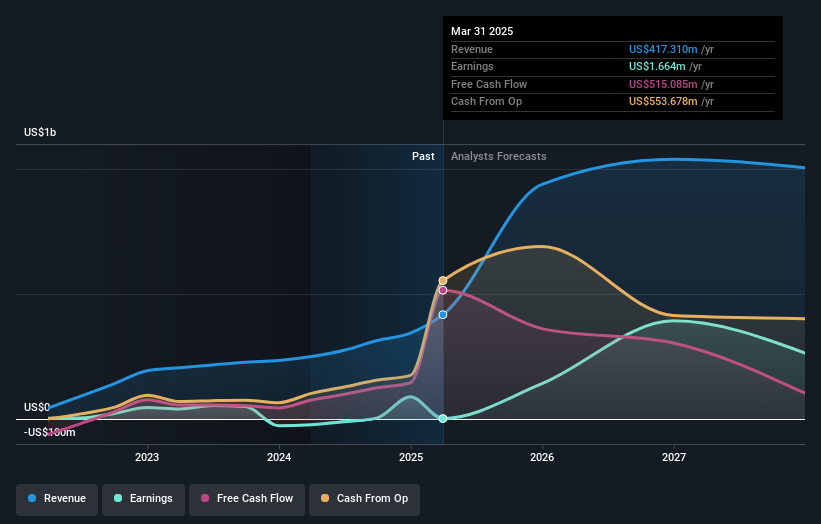Viewport: 821px width, 524px height.
Task: Click the US$515.085m free cash flow value
Action: click(663, 84)
